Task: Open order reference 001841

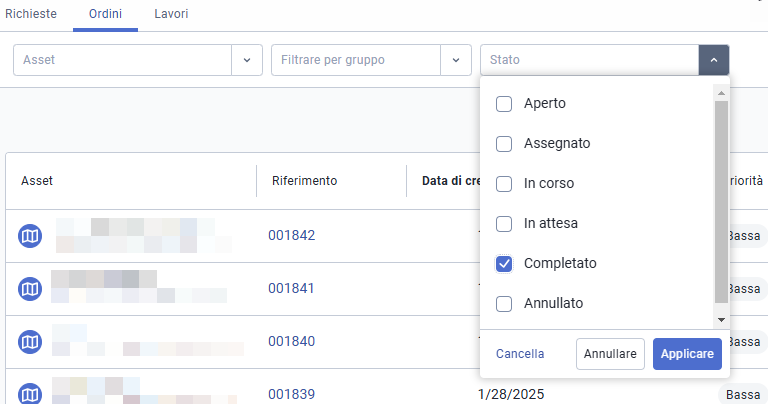Action: (291, 288)
